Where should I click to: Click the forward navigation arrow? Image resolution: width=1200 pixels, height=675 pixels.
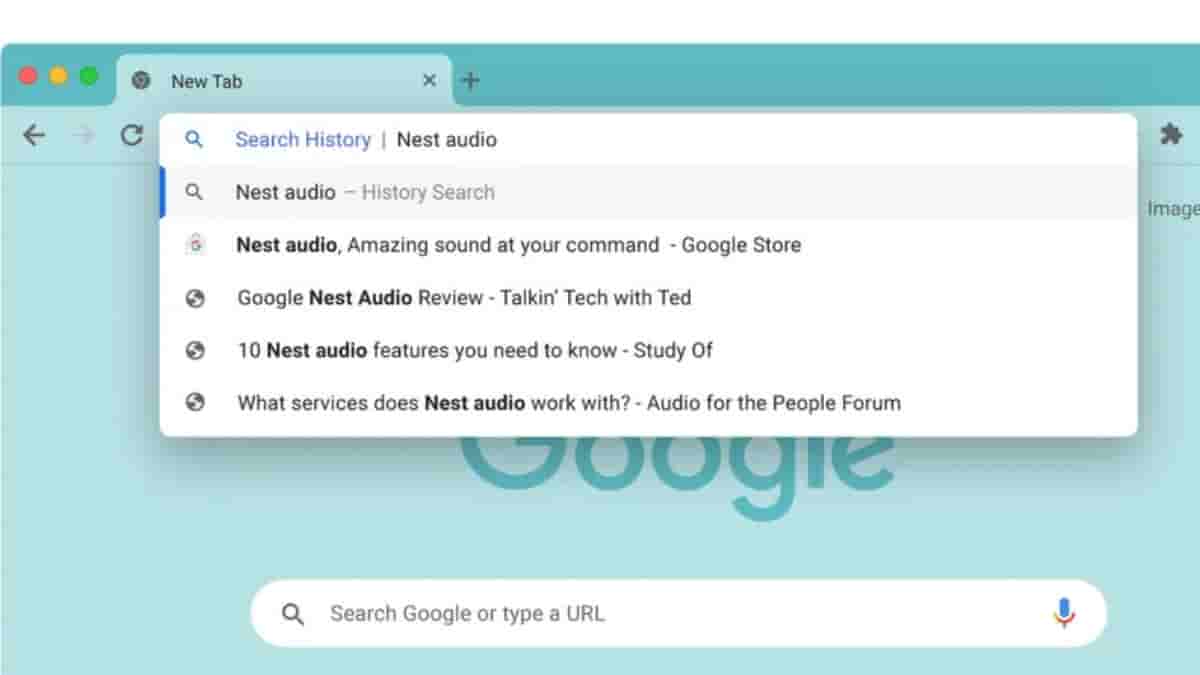click(x=84, y=135)
